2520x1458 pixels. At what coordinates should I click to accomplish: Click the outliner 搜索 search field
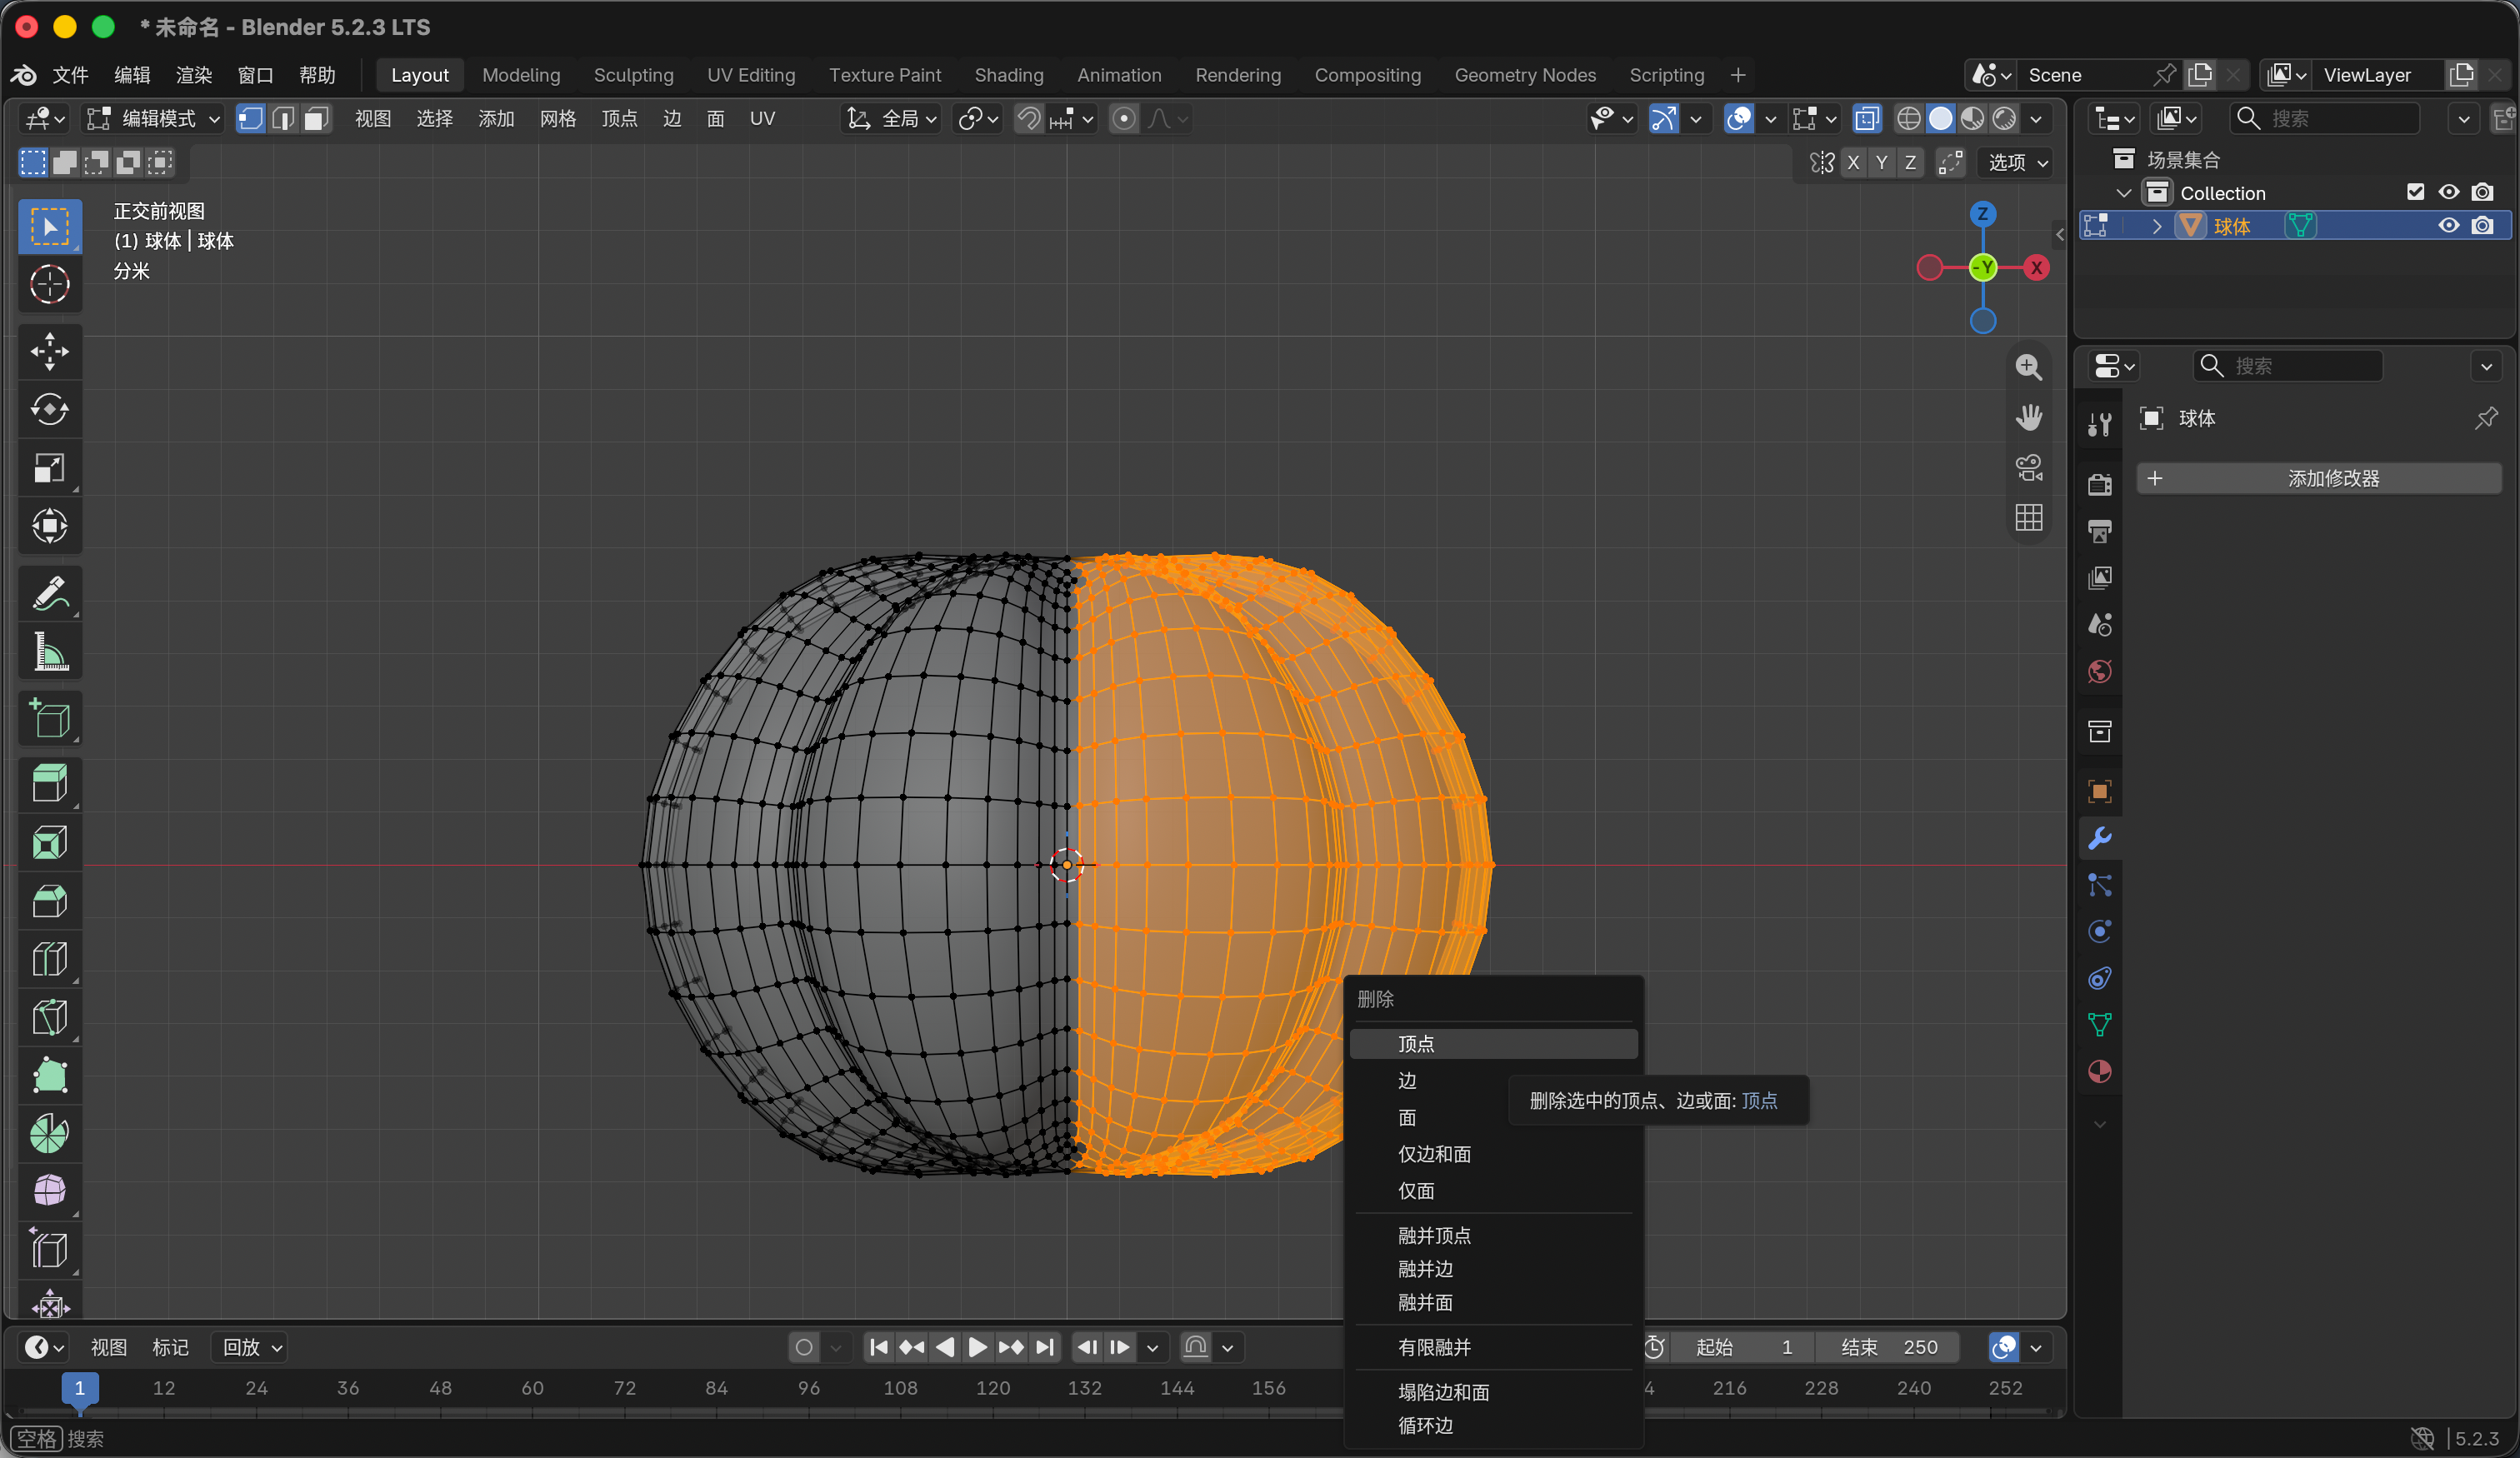click(x=2324, y=119)
